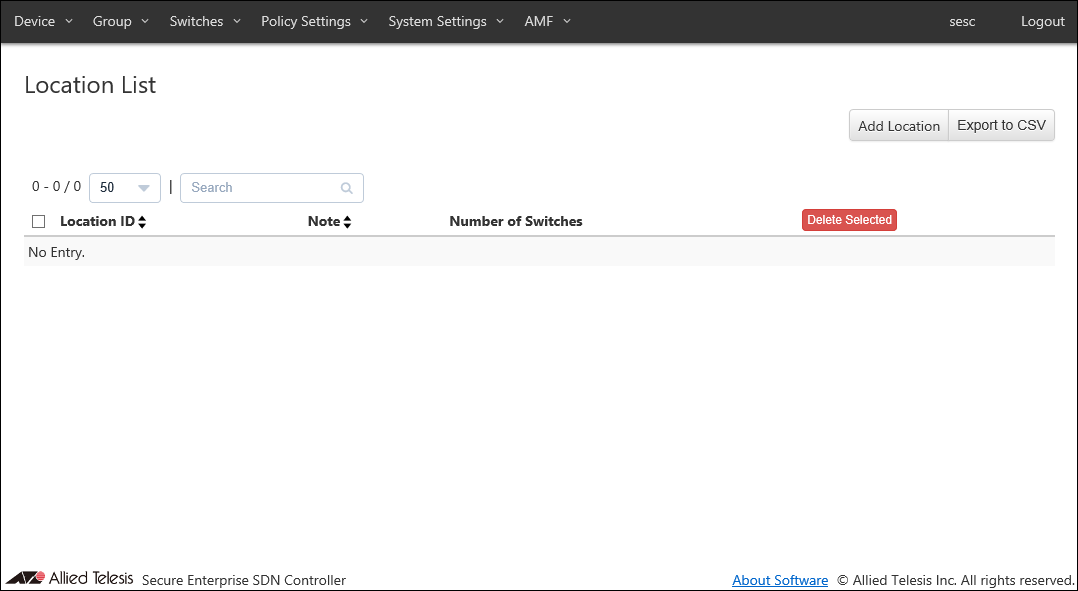Click the sesc username
Image resolution: width=1078 pixels, height=591 pixels.
coord(962,21)
